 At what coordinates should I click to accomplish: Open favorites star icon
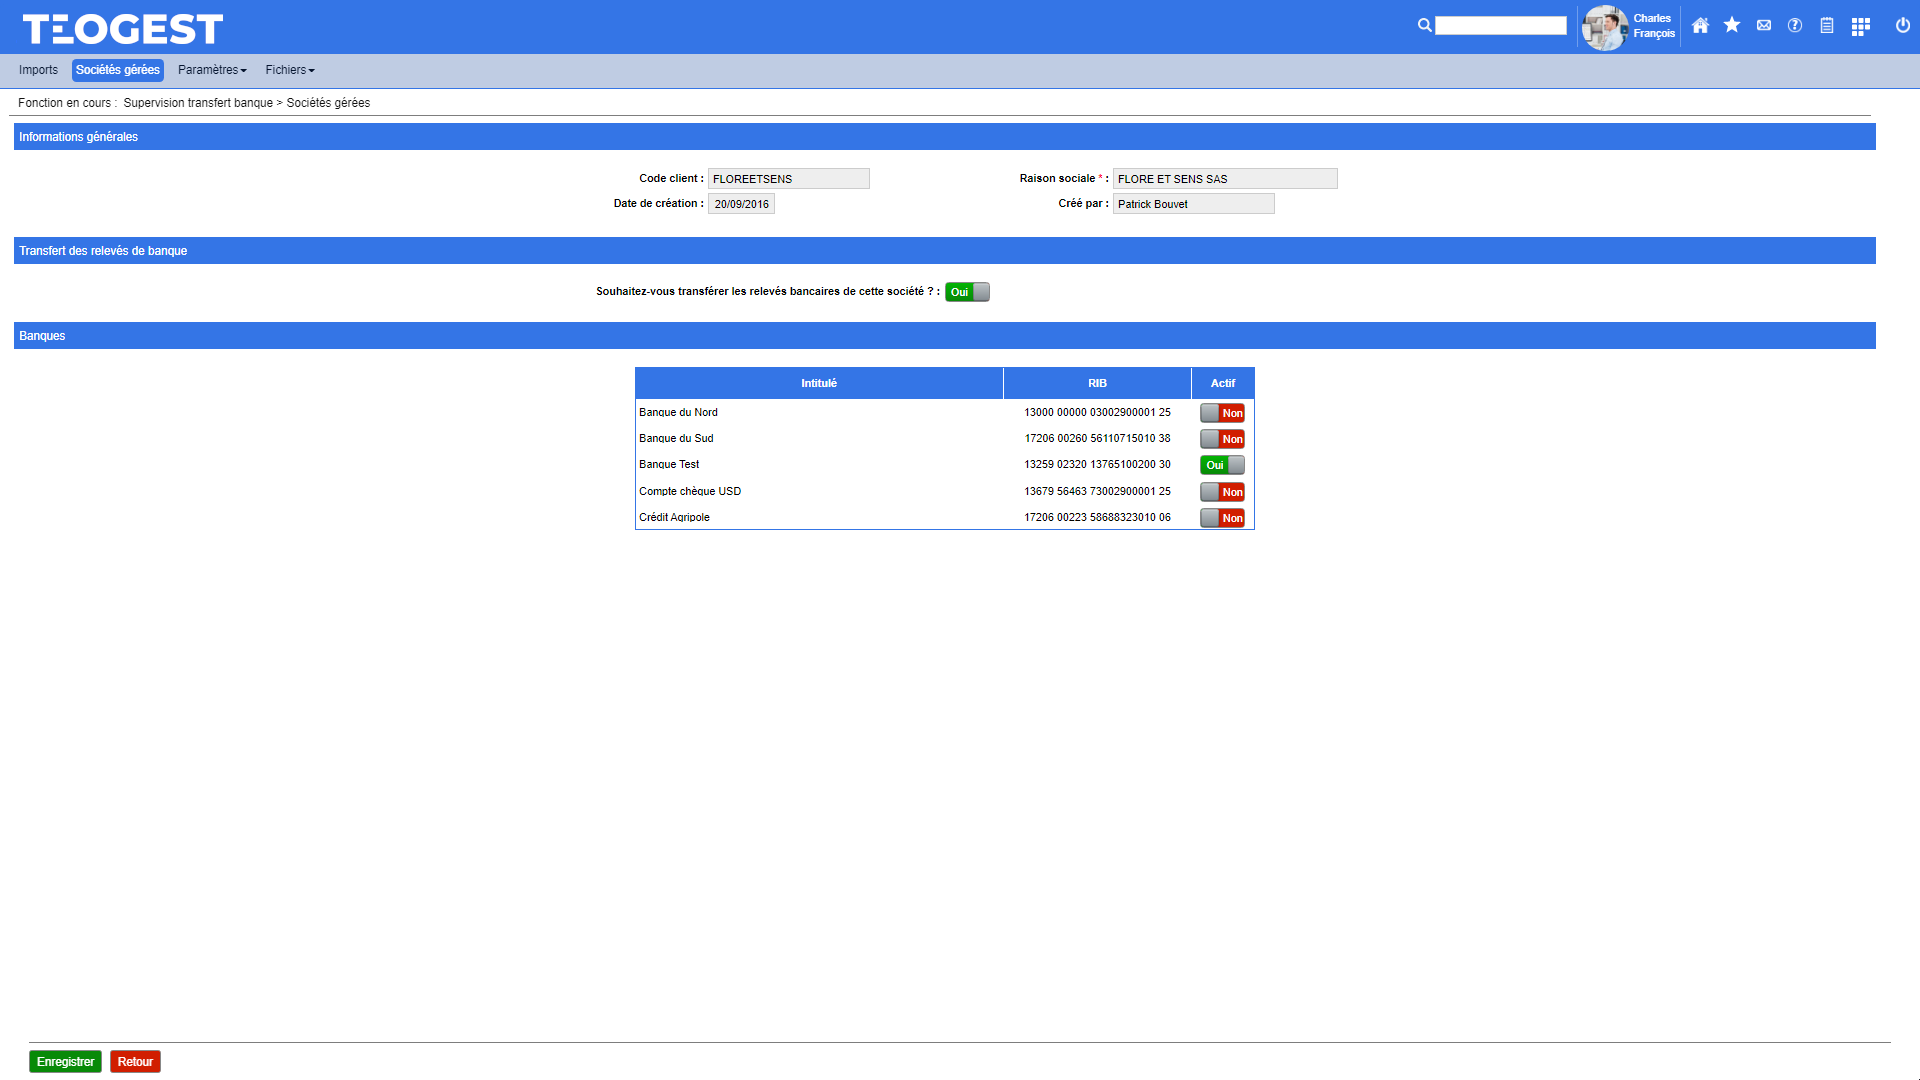pos(1732,26)
